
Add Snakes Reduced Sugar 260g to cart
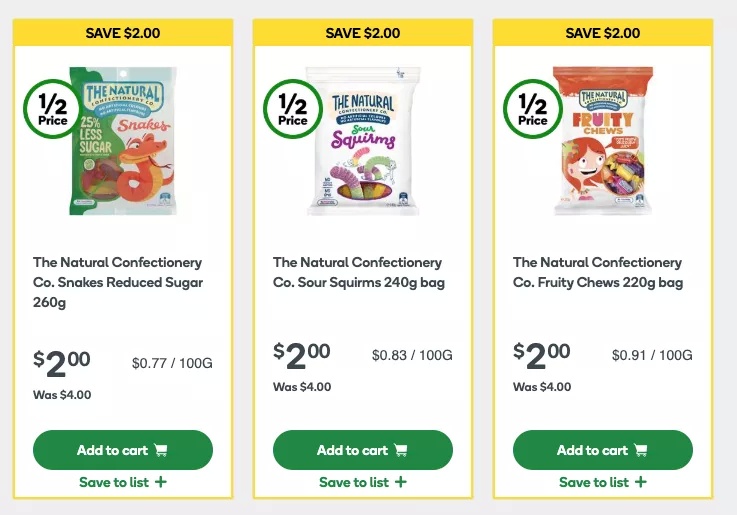pos(123,450)
